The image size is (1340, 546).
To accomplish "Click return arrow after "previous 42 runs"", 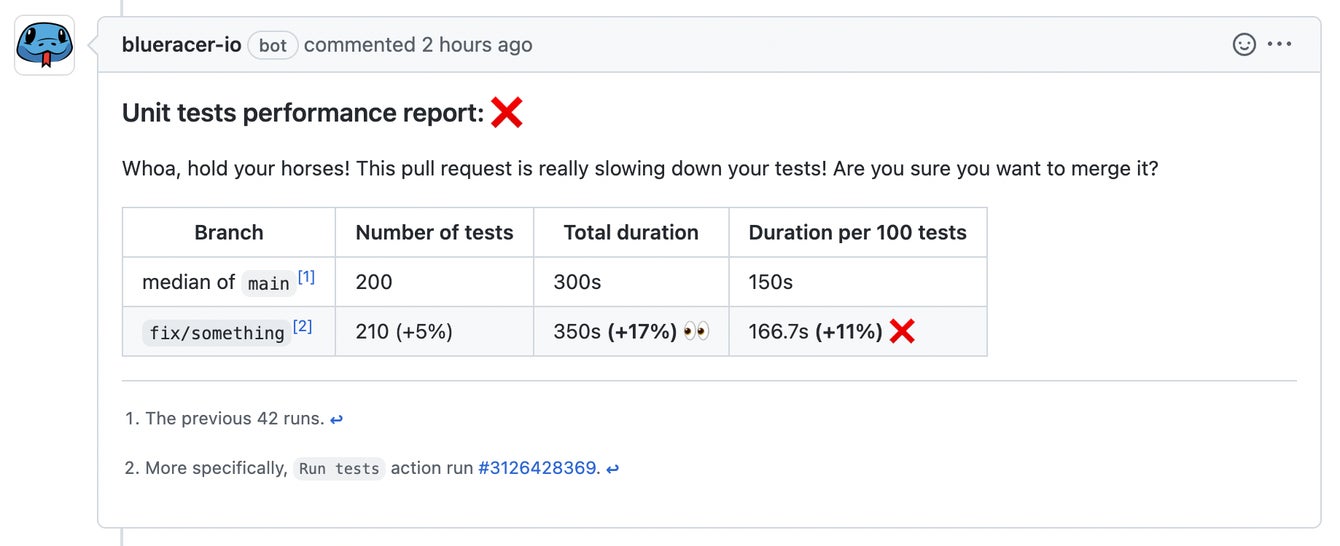I will 336,420.
